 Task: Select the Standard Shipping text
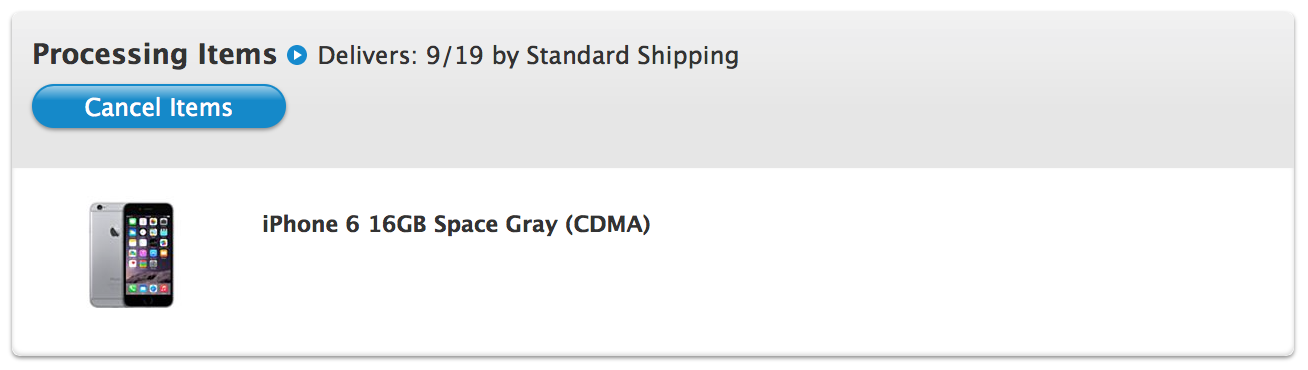(633, 56)
